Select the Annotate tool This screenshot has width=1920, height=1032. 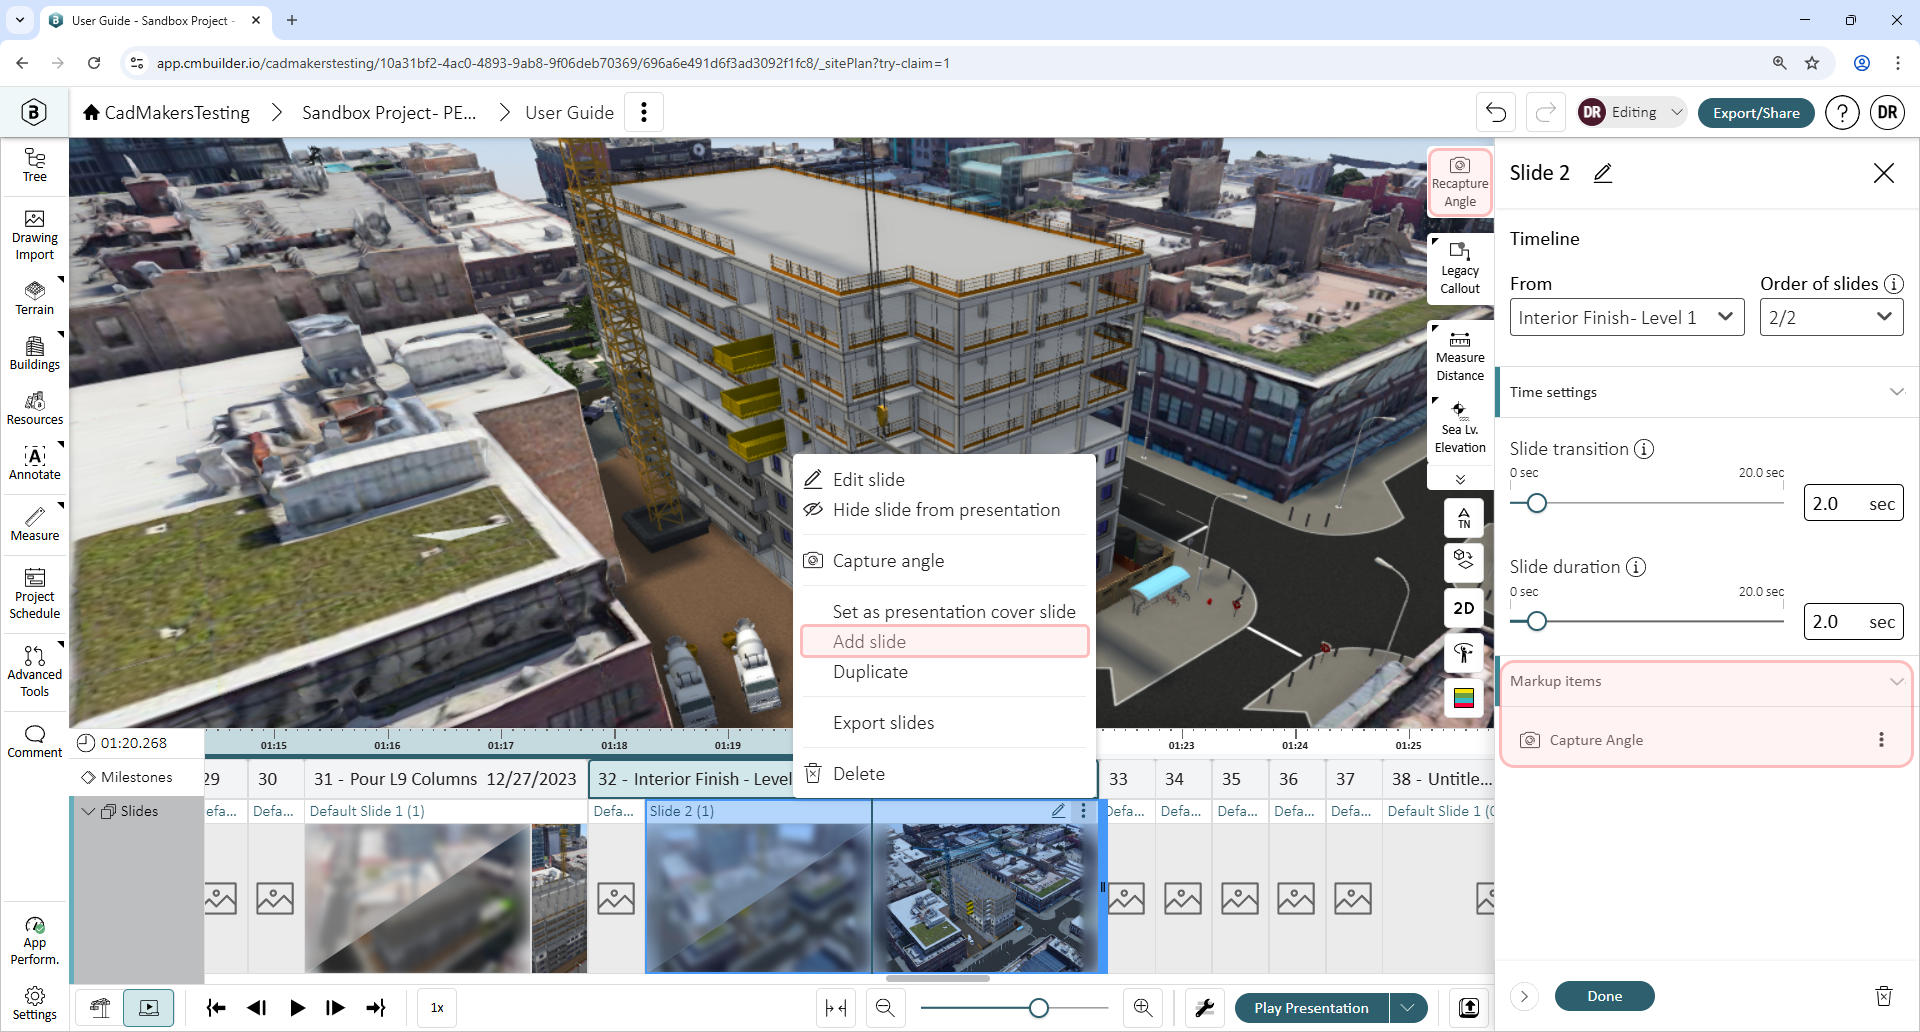tap(35, 463)
